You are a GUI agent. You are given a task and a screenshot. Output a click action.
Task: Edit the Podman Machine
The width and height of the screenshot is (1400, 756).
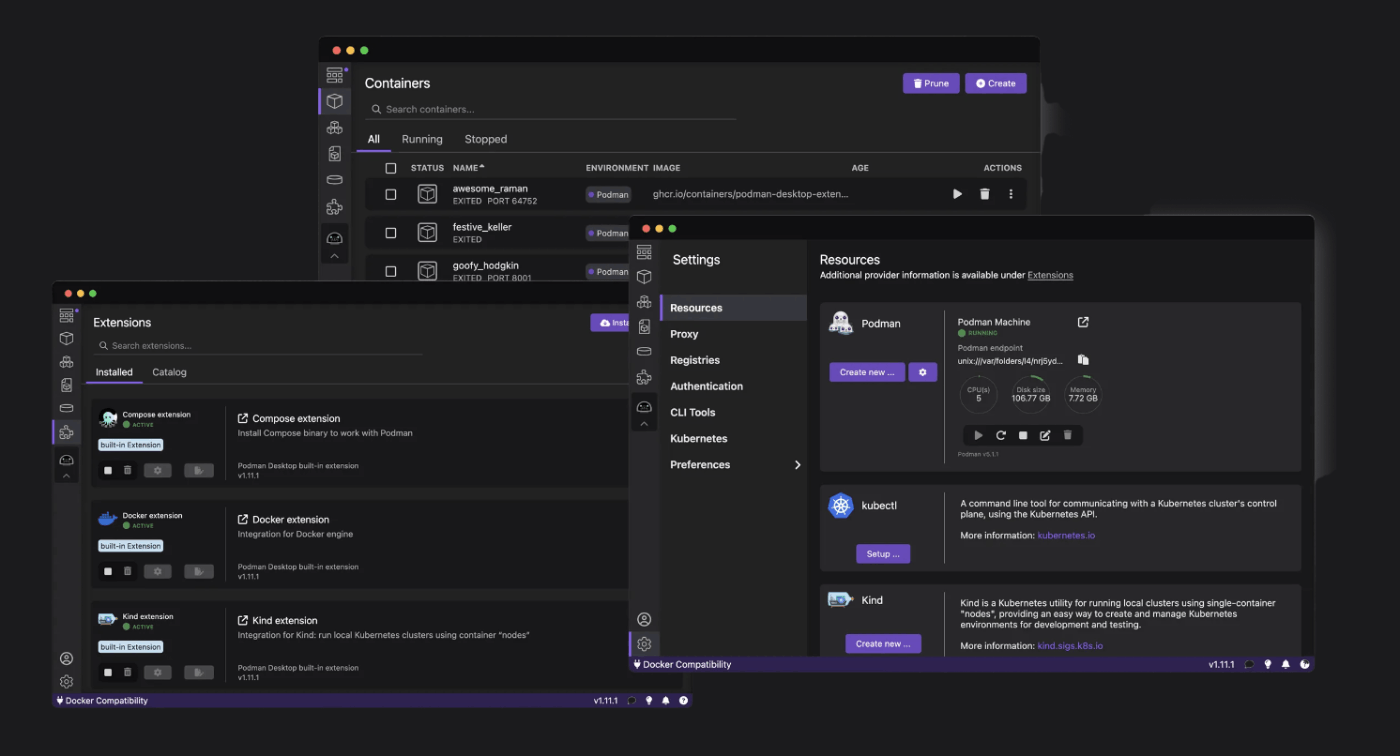click(1045, 435)
